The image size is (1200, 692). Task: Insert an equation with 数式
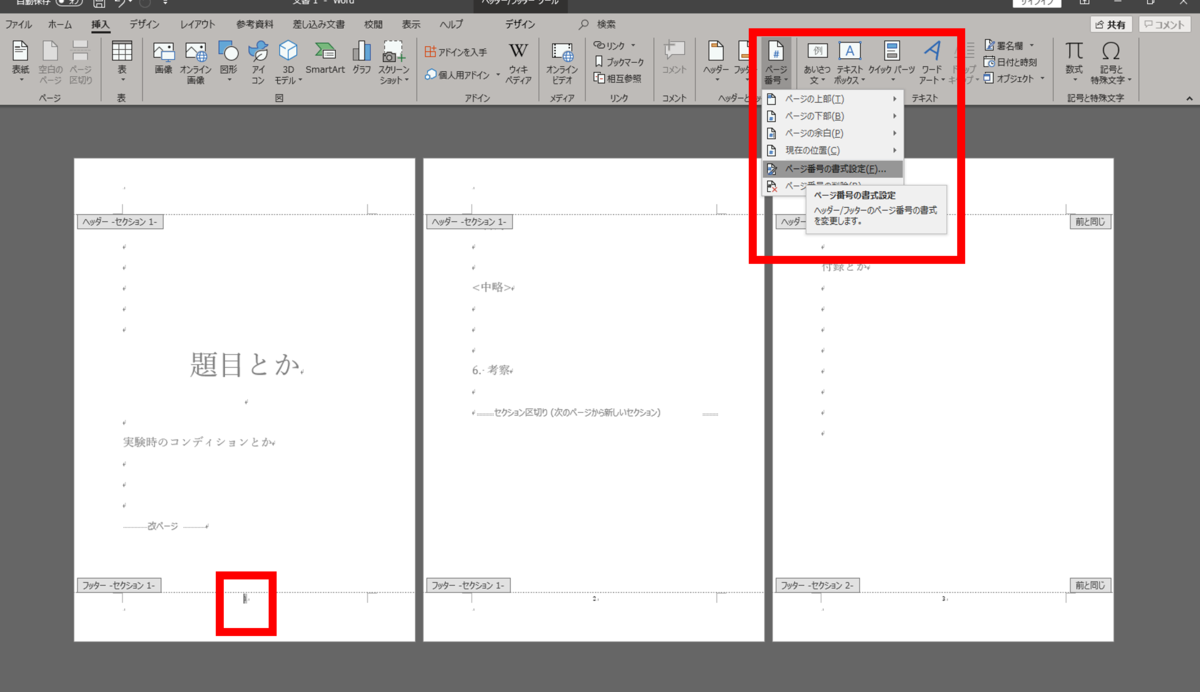[x=1074, y=62]
